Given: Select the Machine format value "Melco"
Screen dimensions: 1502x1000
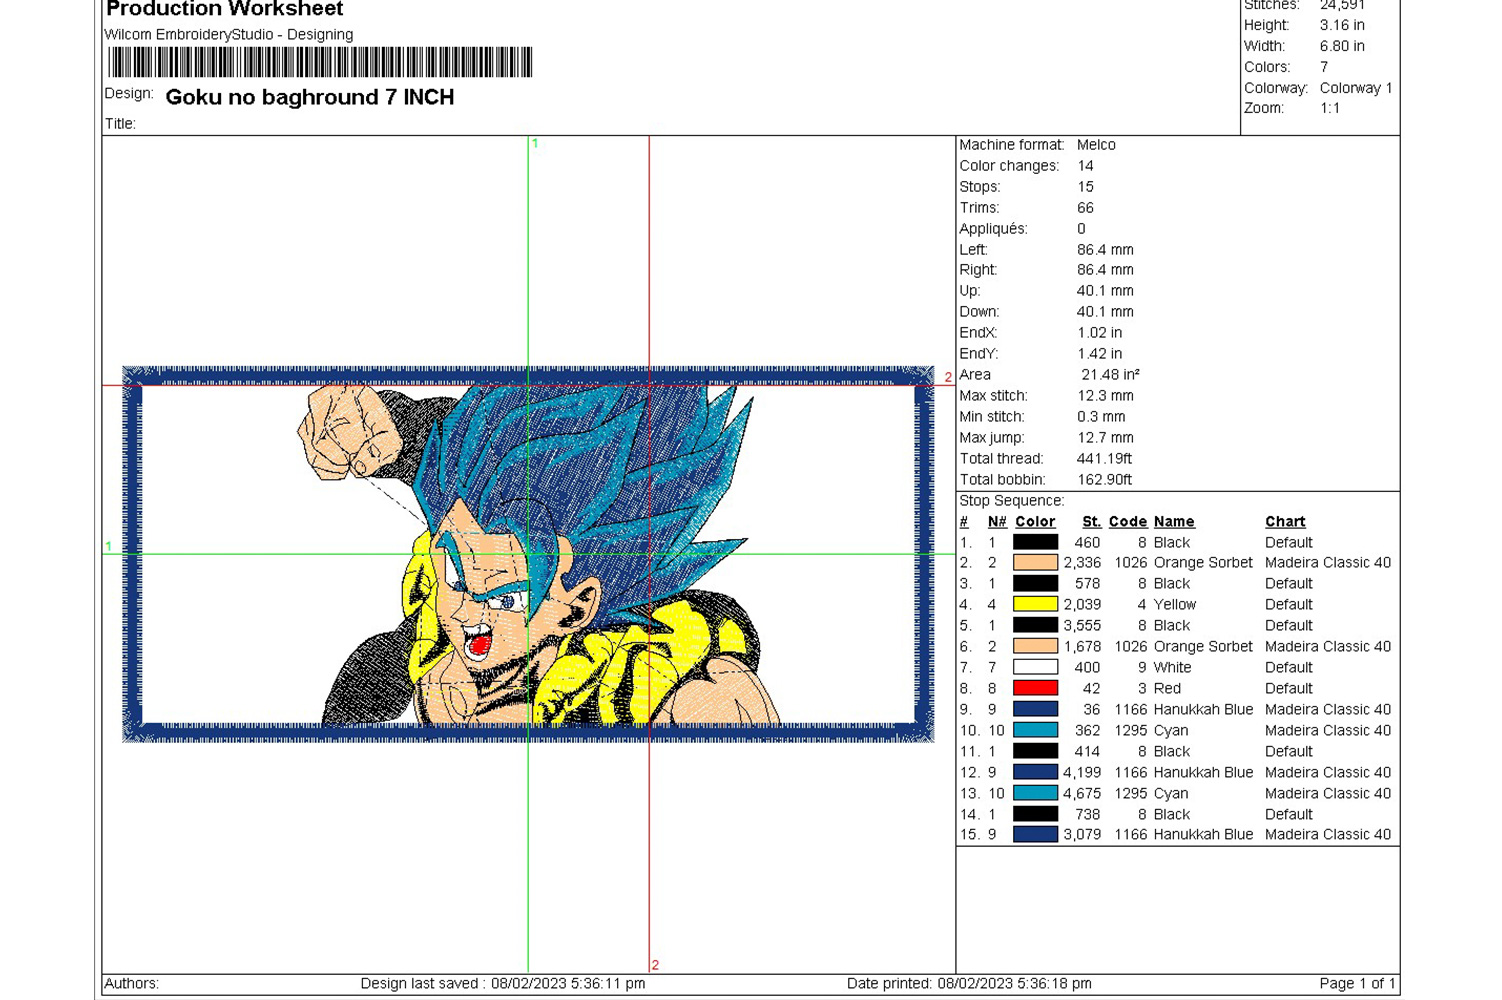Looking at the screenshot, I should point(1096,145).
